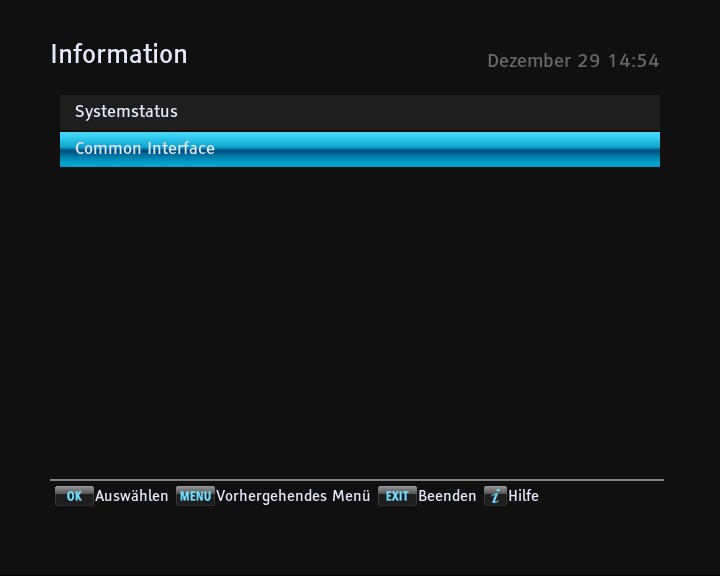
Task: Hit the EXIT key icon
Action: tap(397, 496)
